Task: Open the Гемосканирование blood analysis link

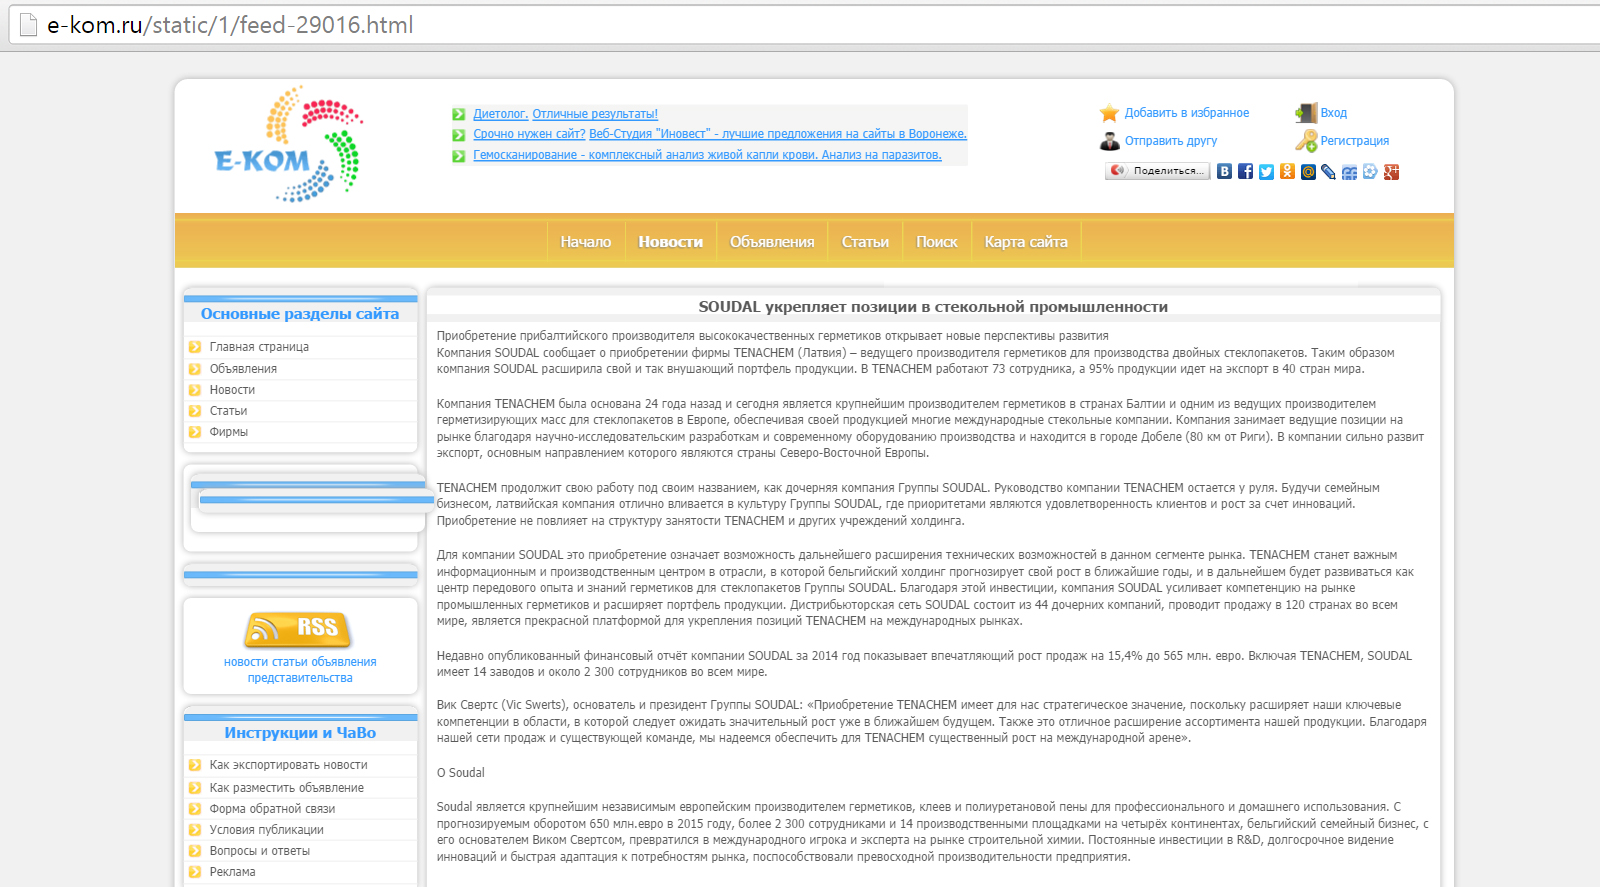Action: pos(707,155)
